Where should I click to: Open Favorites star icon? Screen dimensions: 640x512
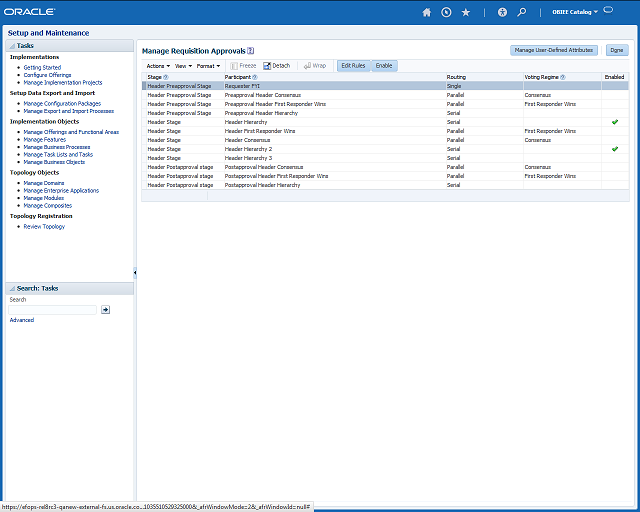tap(466, 12)
